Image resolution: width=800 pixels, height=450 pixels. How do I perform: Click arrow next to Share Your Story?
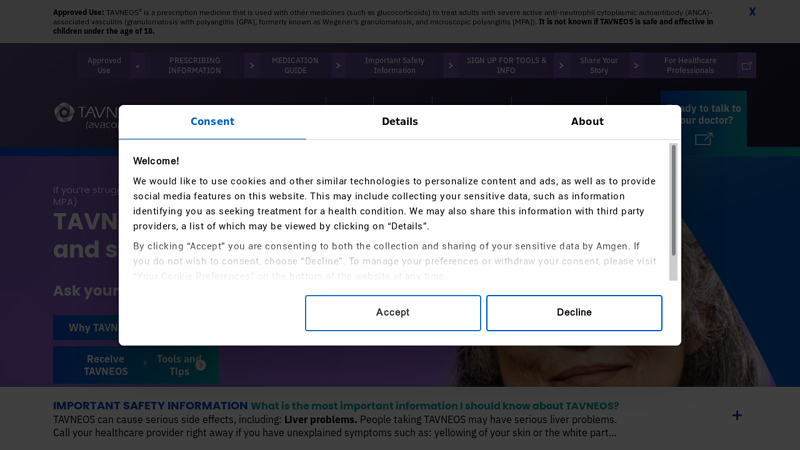click(x=636, y=65)
